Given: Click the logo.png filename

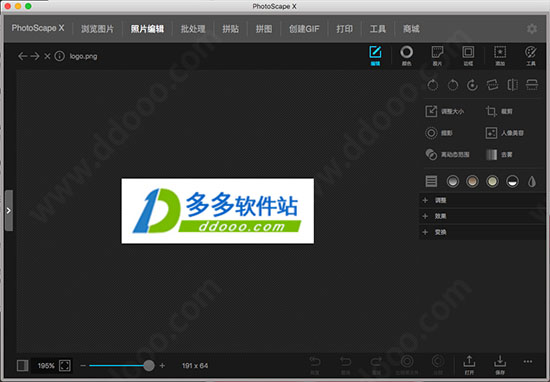Looking at the screenshot, I should tap(83, 56).
